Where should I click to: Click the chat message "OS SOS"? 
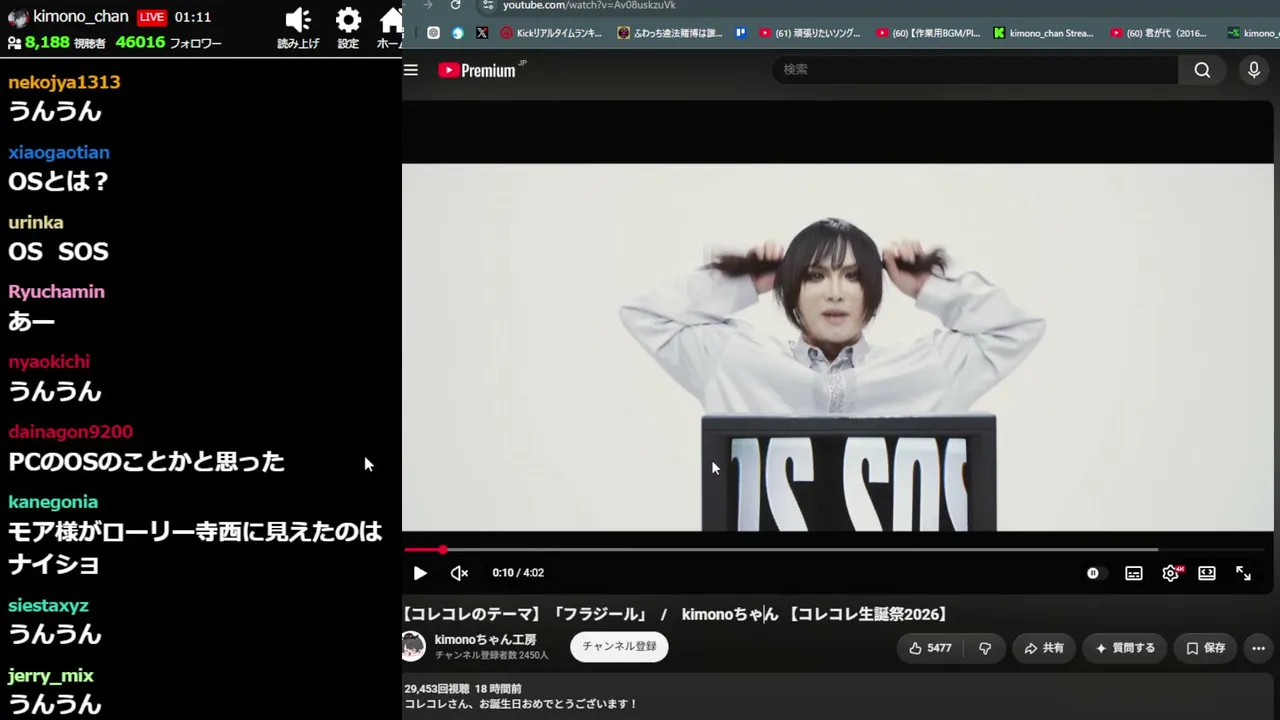(x=58, y=251)
